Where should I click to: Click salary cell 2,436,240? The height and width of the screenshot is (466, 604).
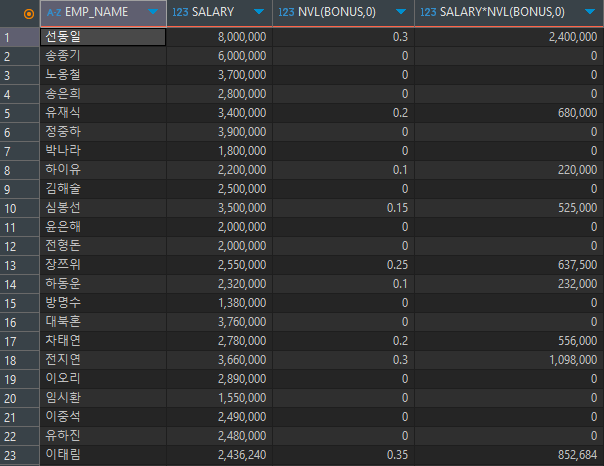[x=220, y=455]
